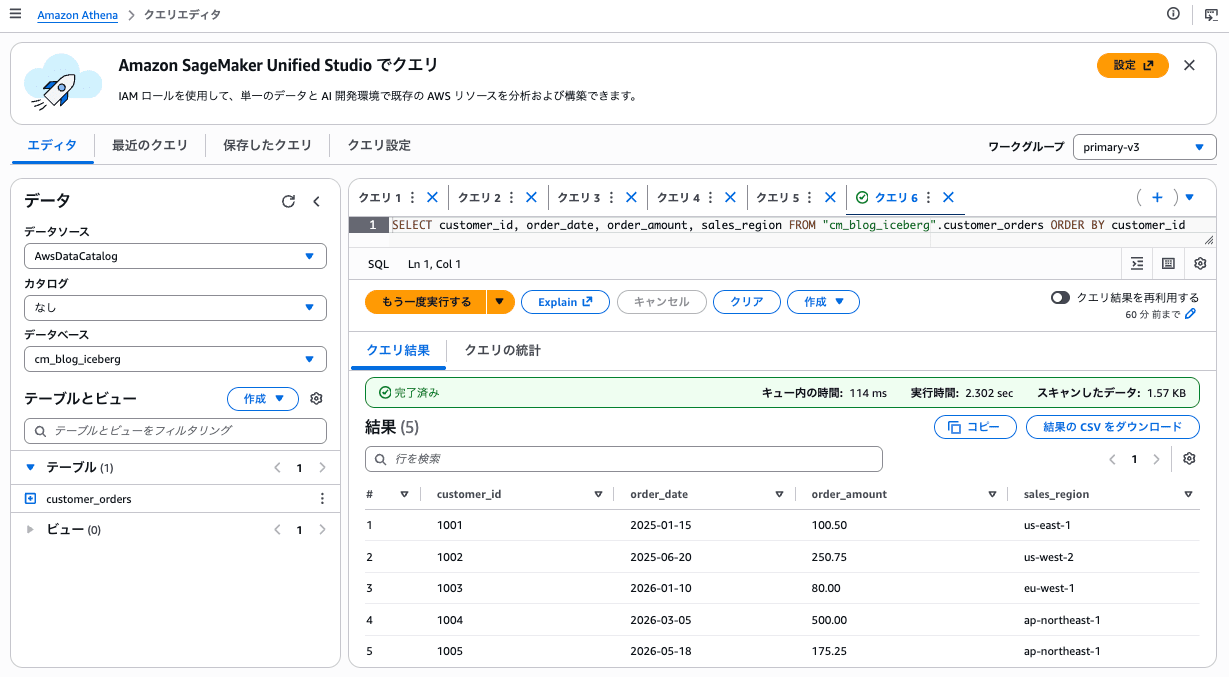Sort by customer_id column
Image resolution: width=1229 pixels, height=677 pixels.
coord(598,494)
